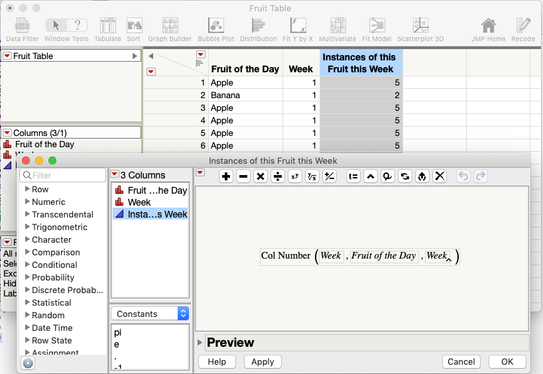Launch Bubble Plot from toolbar
This screenshot has width=543, height=374.
tap(216, 30)
